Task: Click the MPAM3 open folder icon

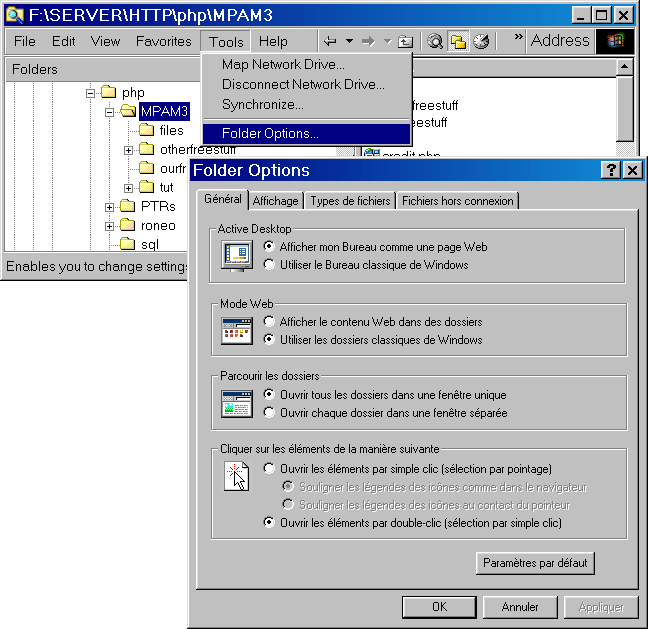Action: [128, 111]
